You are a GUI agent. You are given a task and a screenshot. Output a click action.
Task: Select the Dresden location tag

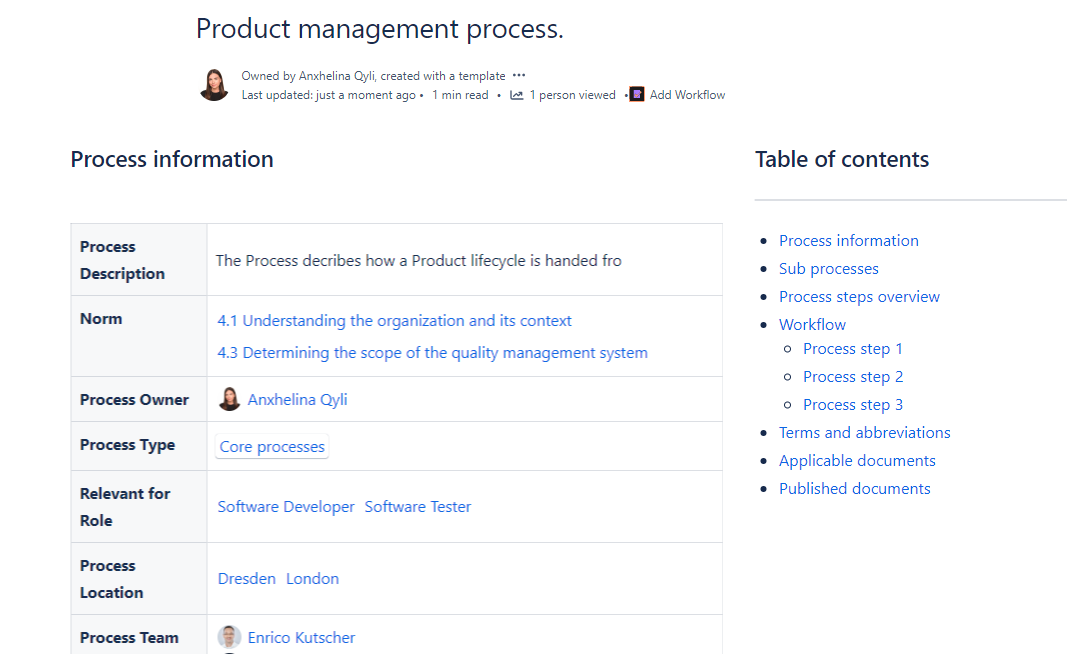(x=246, y=579)
